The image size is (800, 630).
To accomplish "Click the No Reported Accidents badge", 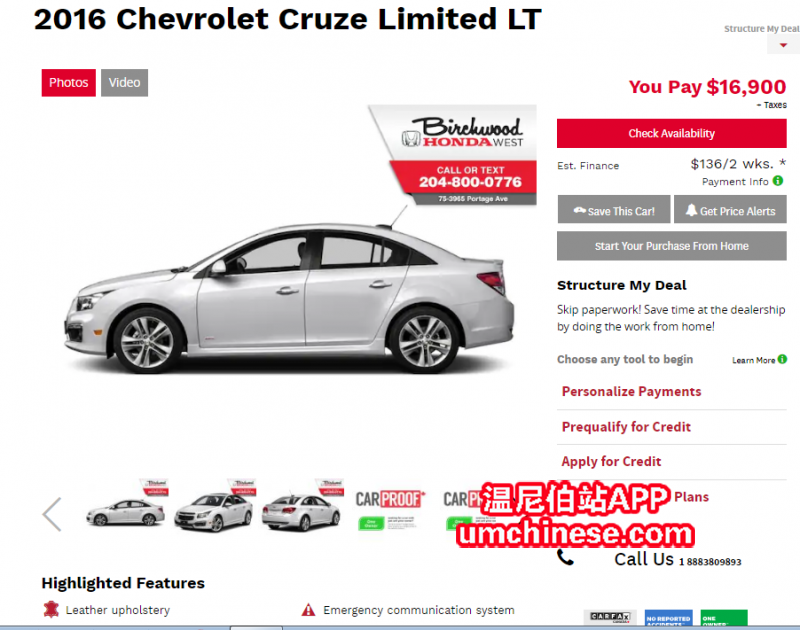I will pyautogui.click(x=668, y=618).
